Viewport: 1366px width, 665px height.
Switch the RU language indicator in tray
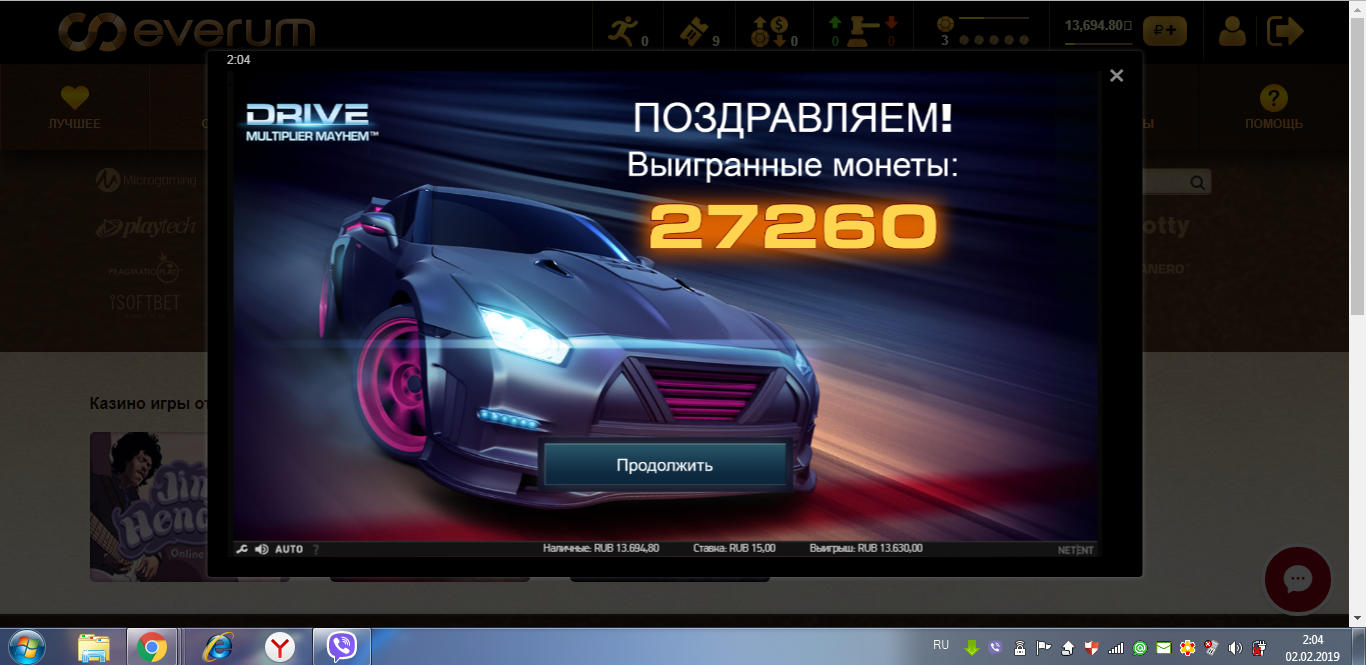941,645
